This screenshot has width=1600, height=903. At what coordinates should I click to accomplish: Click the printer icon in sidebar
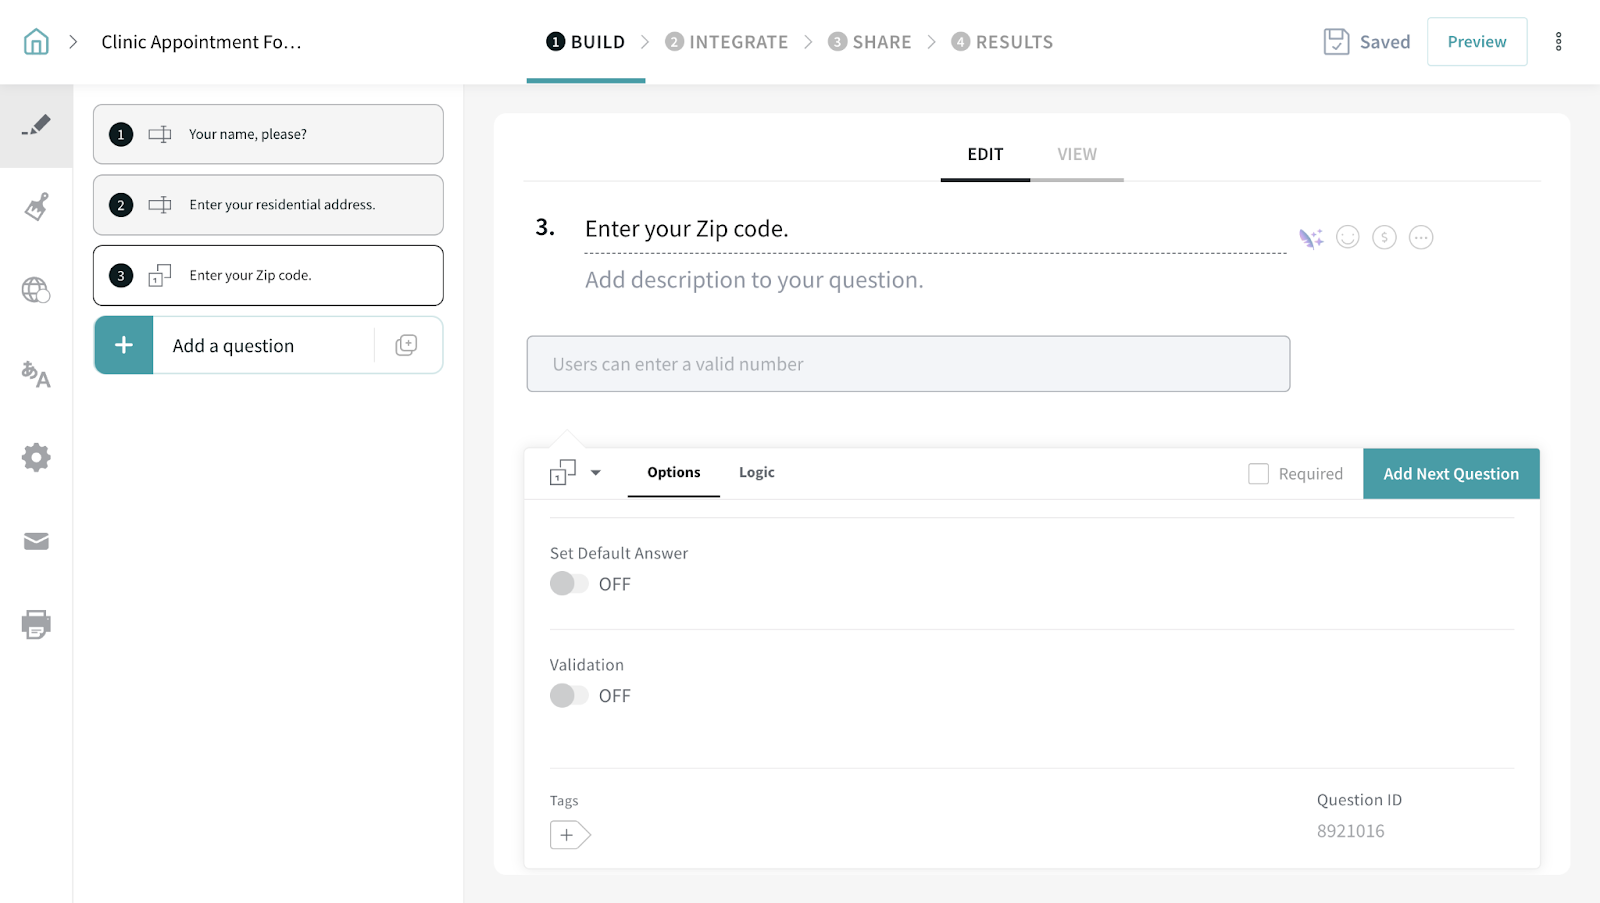click(36, 624)
